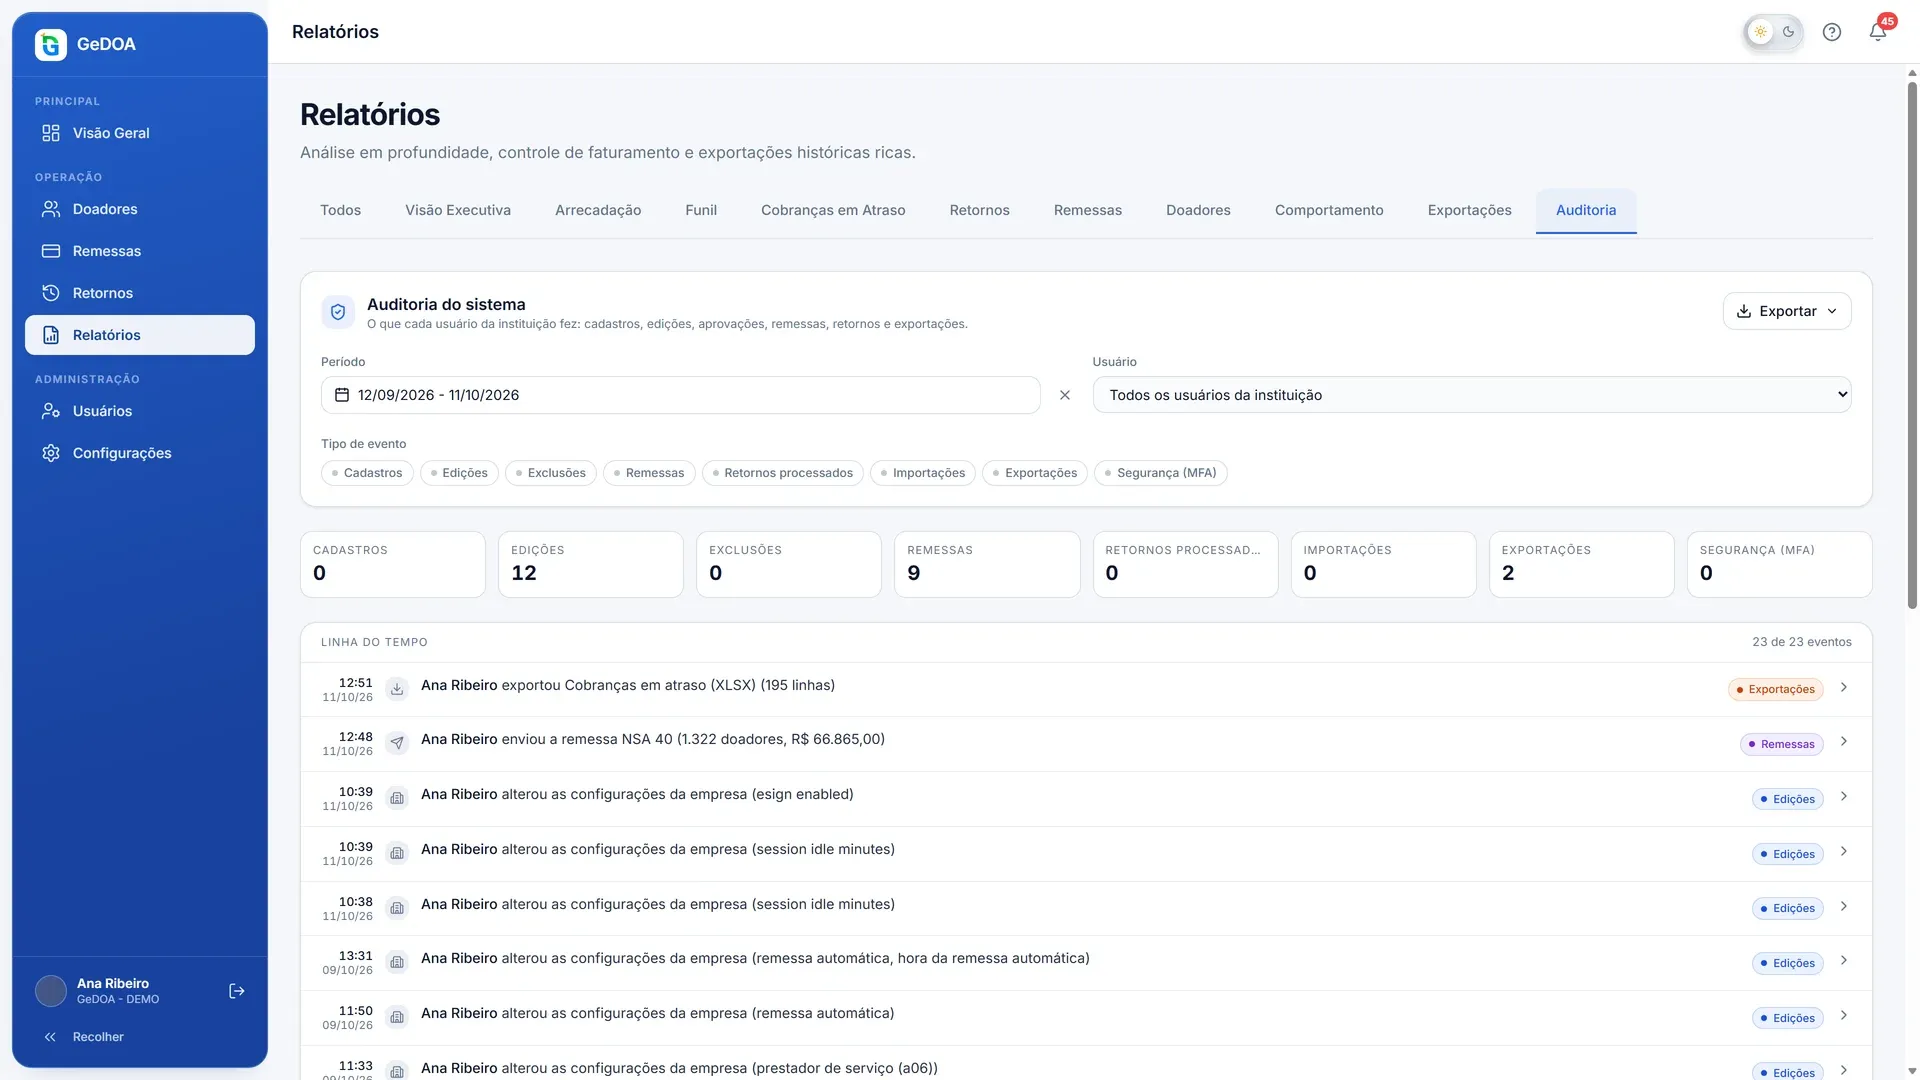1920x1080 pixels.
Task: Open the Exportações tab
Action: pyautogui.click(x=1469, y=210)
